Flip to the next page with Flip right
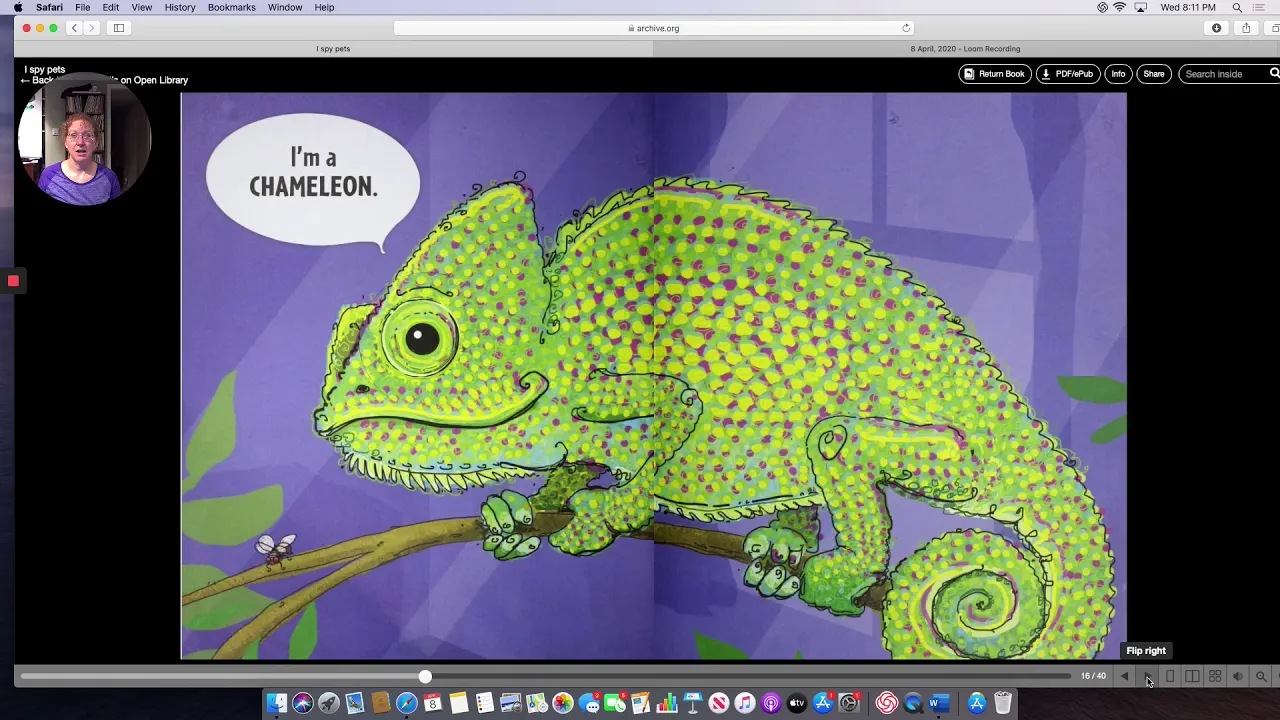 1147,677
